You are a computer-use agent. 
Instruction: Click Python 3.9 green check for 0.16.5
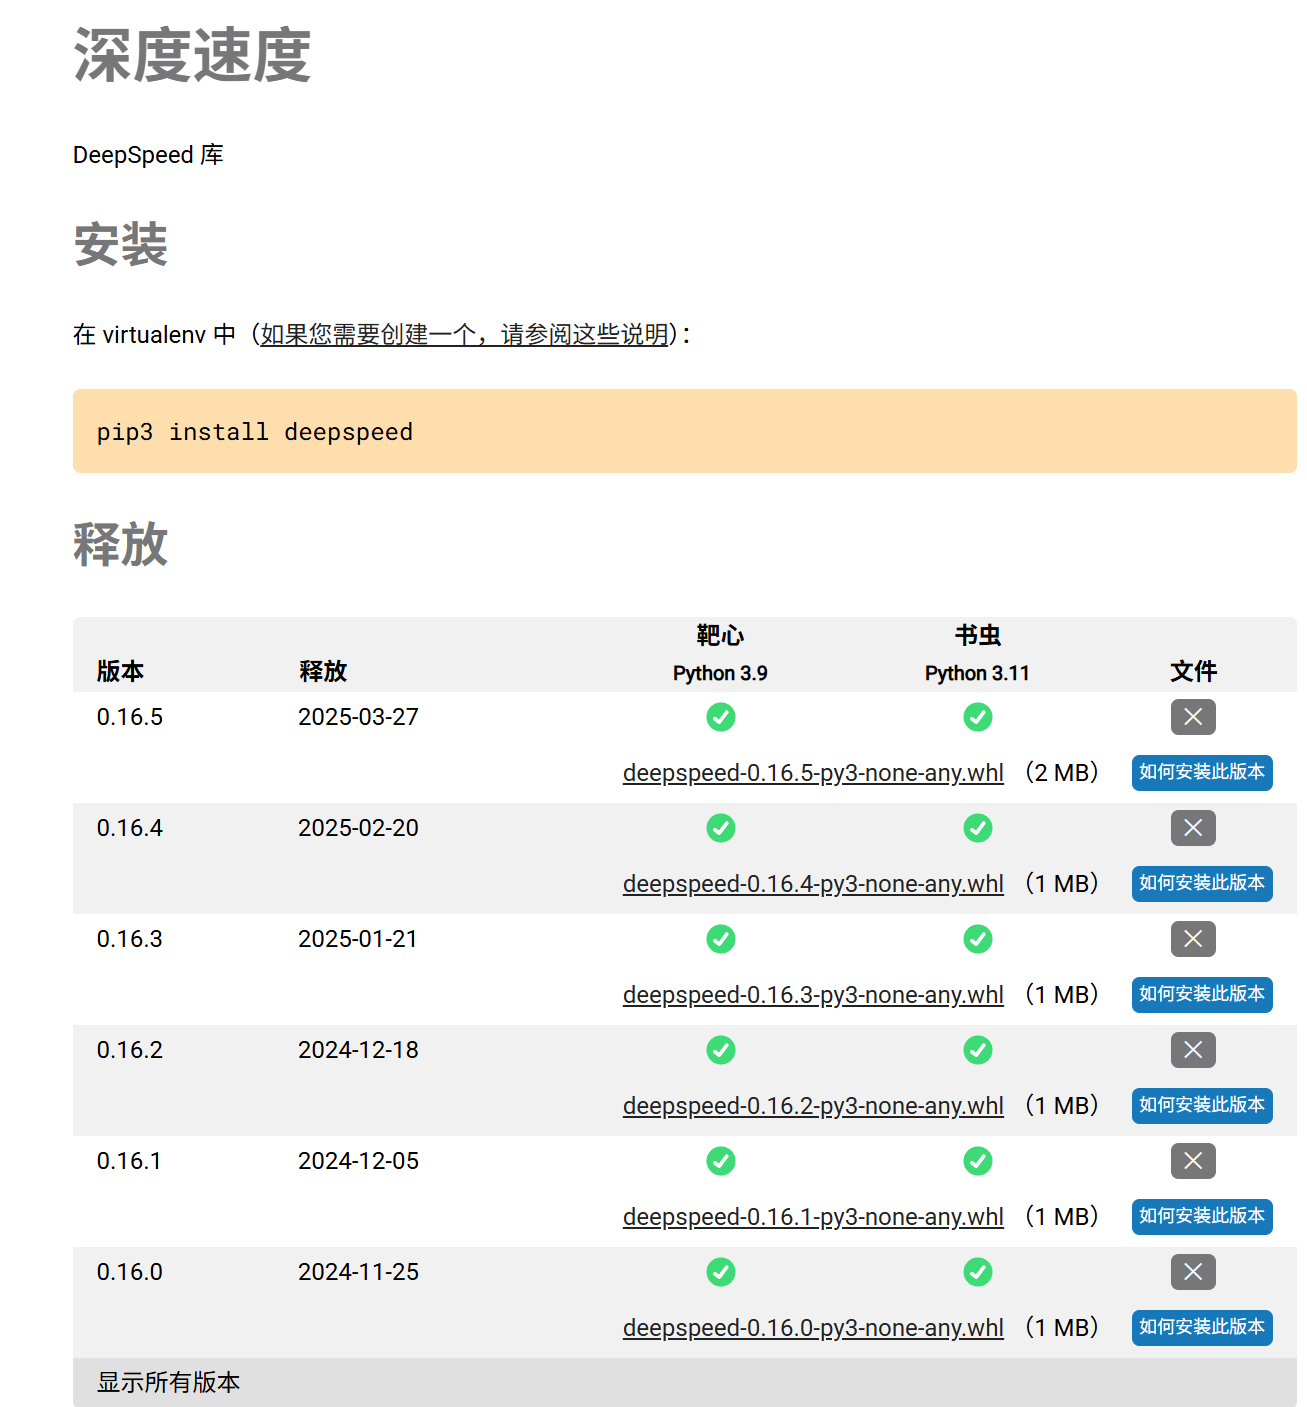click(x=720, y=717)
